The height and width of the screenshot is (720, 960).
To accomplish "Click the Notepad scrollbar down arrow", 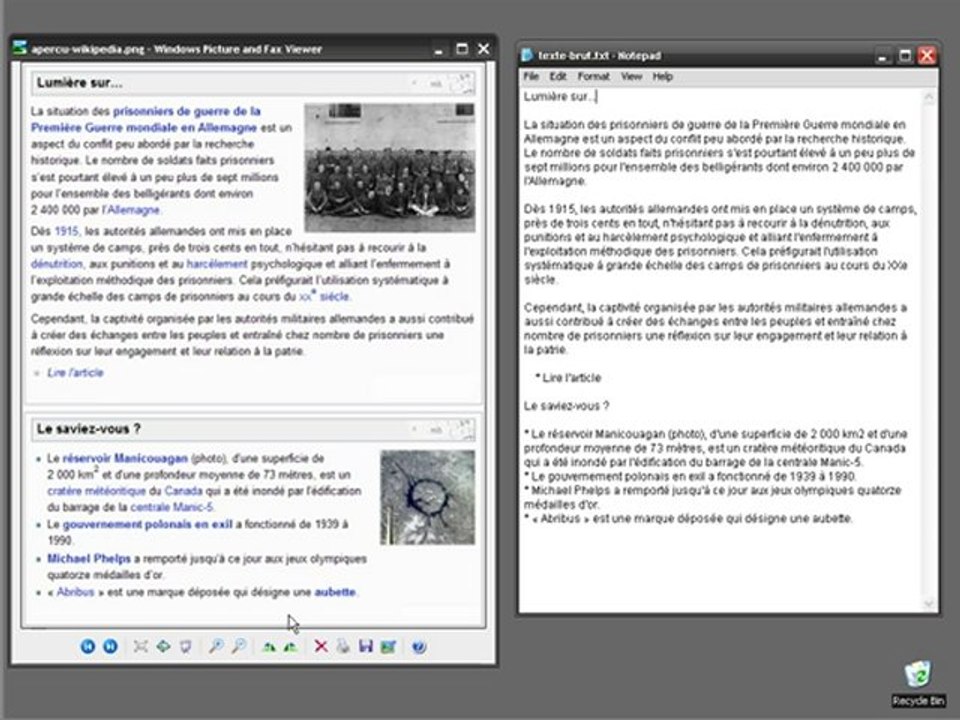I will tap(929, 604).
